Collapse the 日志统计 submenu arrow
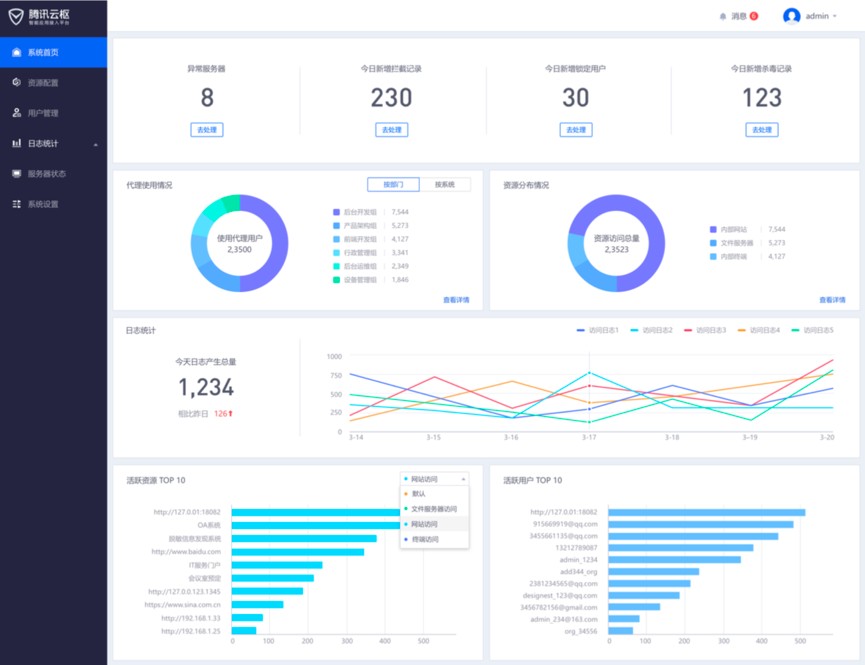865x665 pixels. click(96, 144)
